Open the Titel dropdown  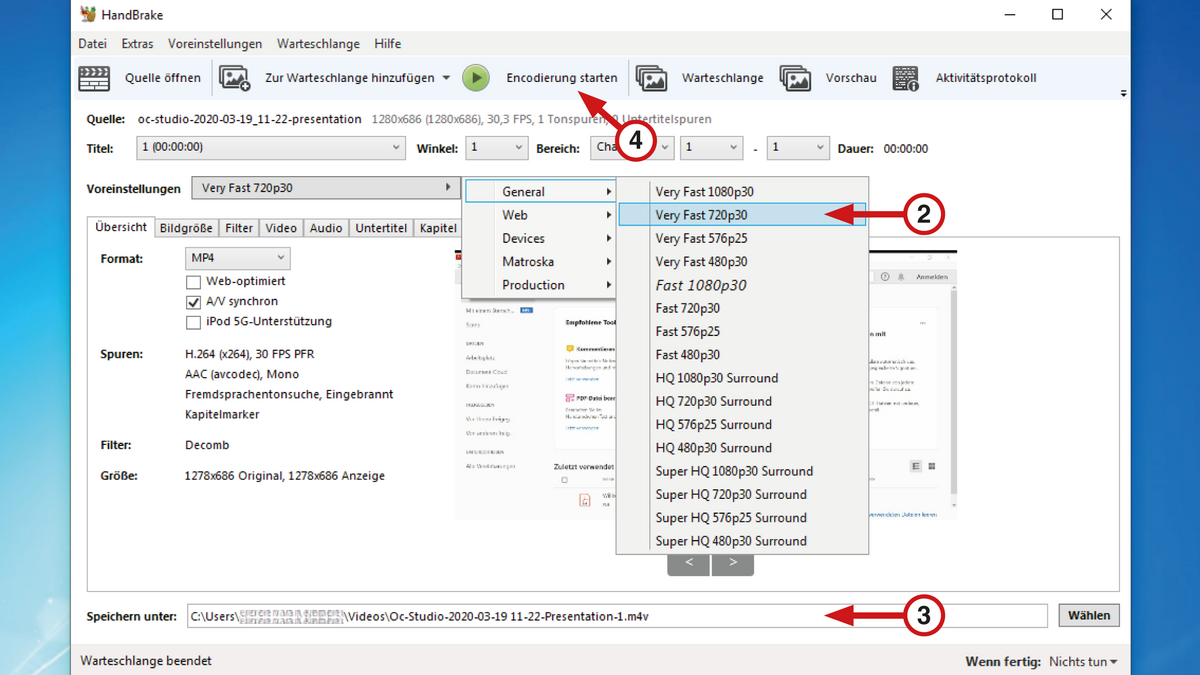click(270, 148)
